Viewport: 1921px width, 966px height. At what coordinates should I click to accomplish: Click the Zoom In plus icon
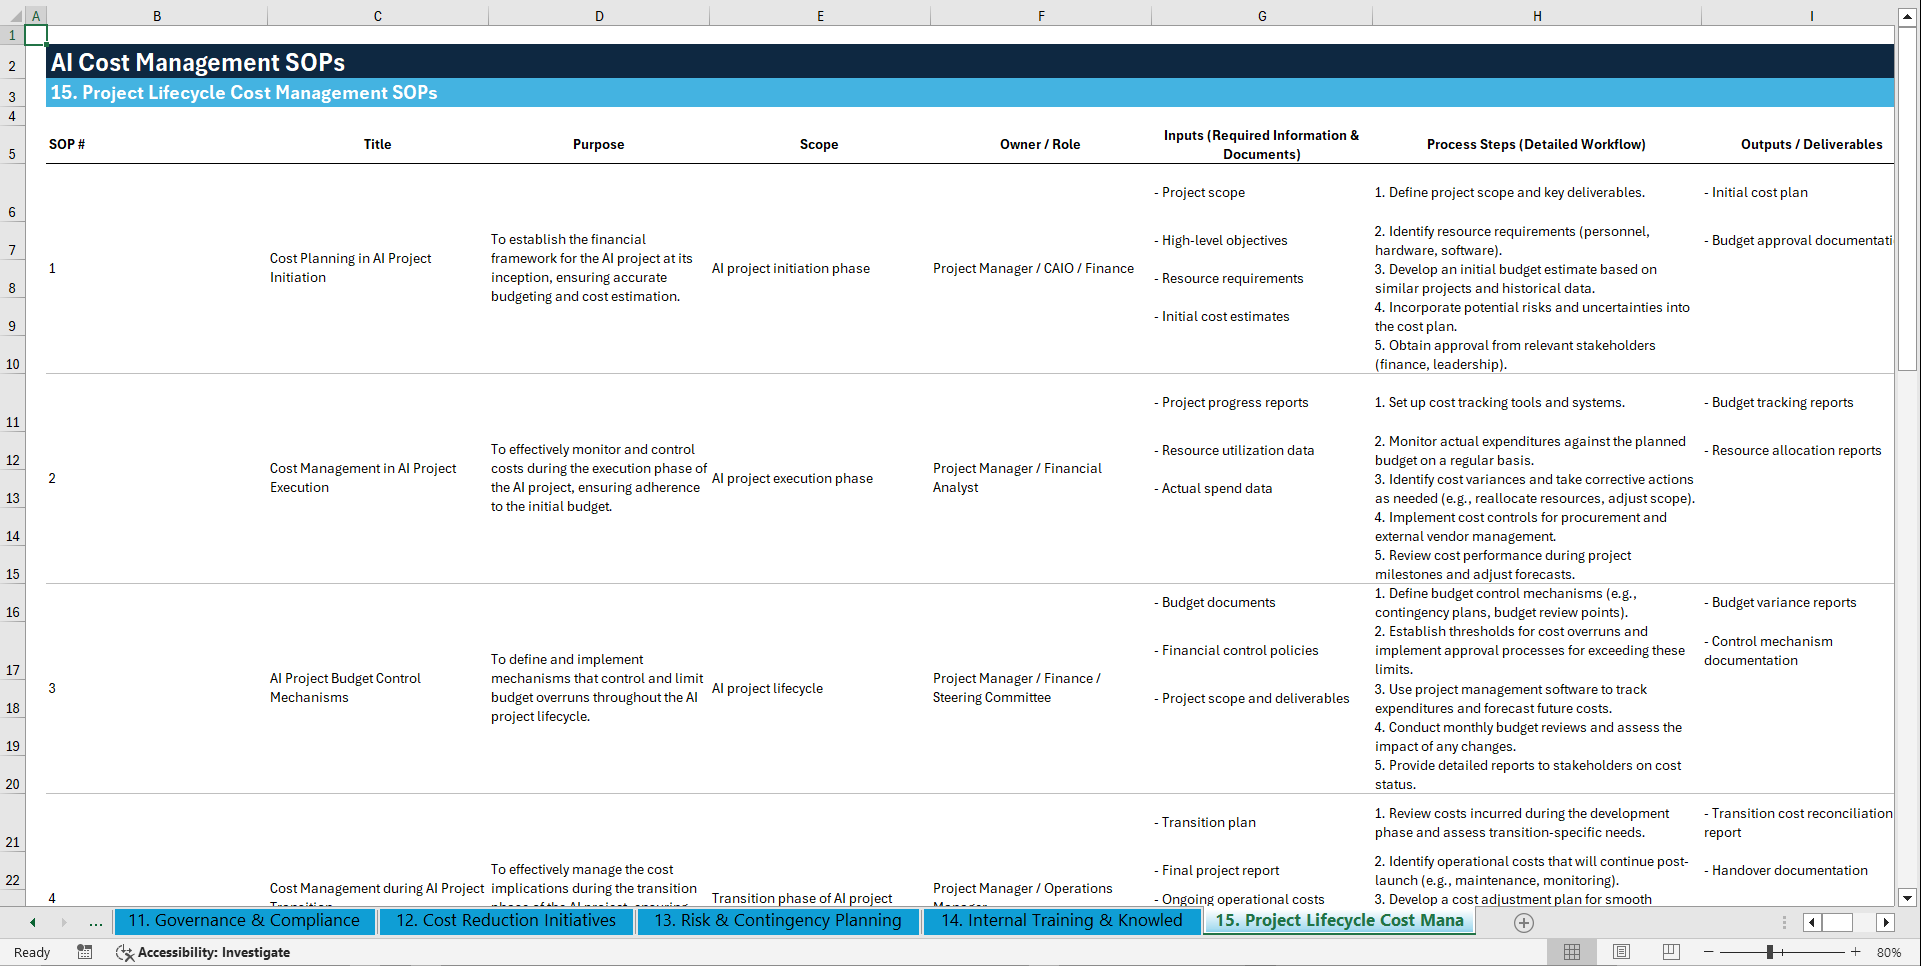coord(1856,952)
